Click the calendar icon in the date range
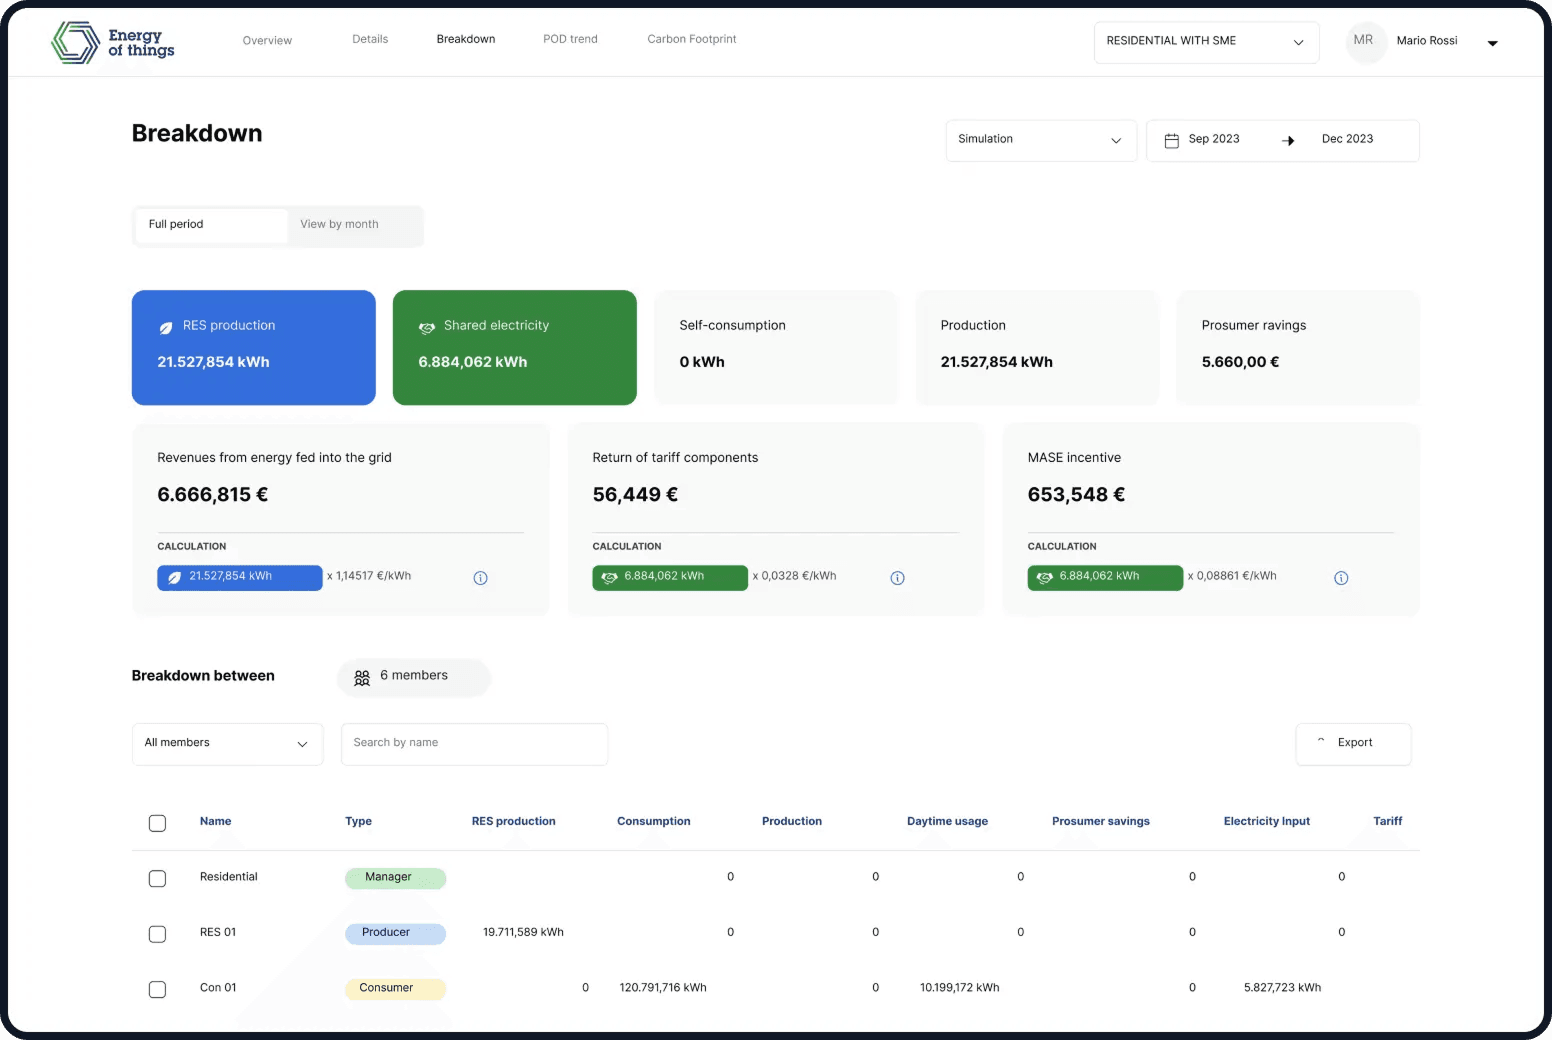The width and height of the screenshot is (1552, 1040). coord(1171,140)
